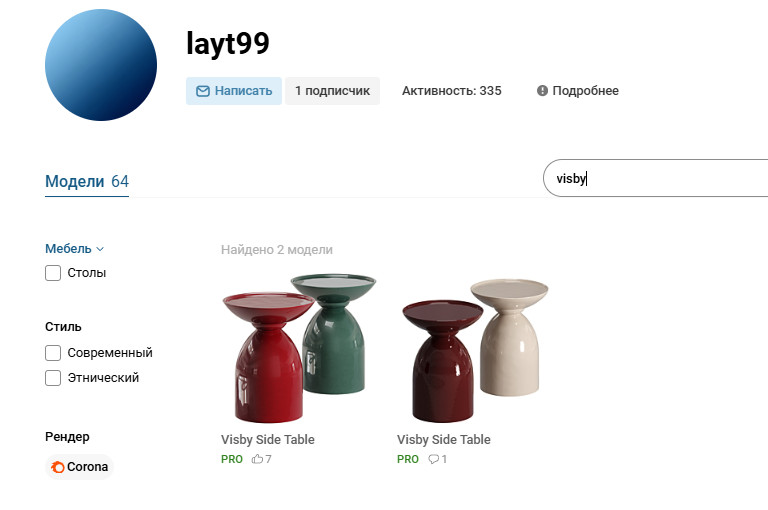Collapse the Мебель category dropdown
This screenshot has height=510, width=768.
click(74, 249)
